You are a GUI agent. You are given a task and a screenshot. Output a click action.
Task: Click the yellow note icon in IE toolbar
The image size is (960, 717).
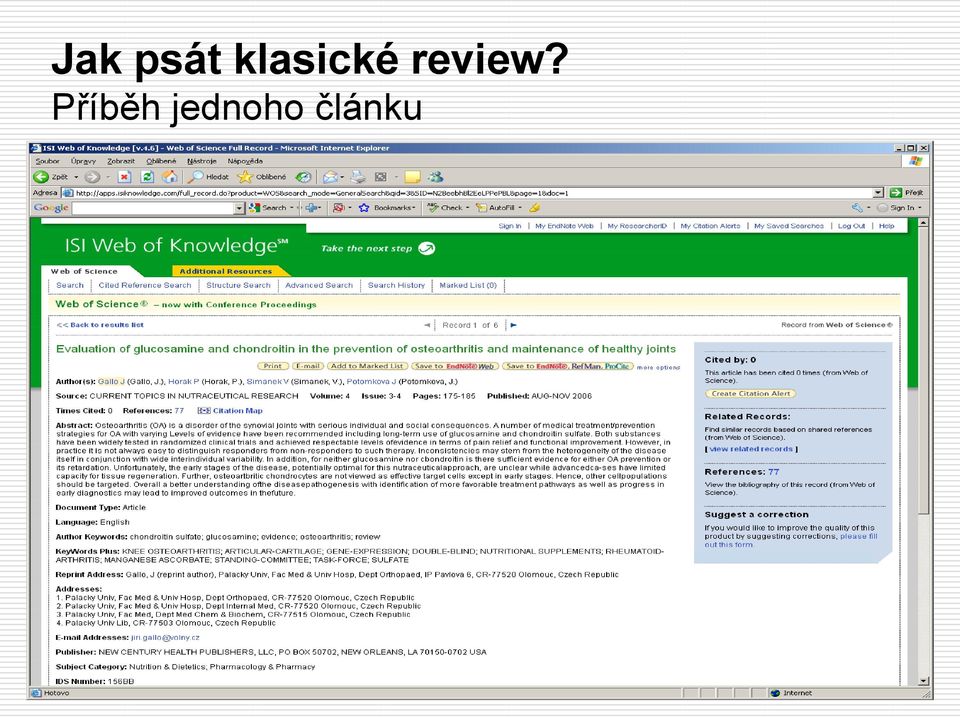(413, 177)
